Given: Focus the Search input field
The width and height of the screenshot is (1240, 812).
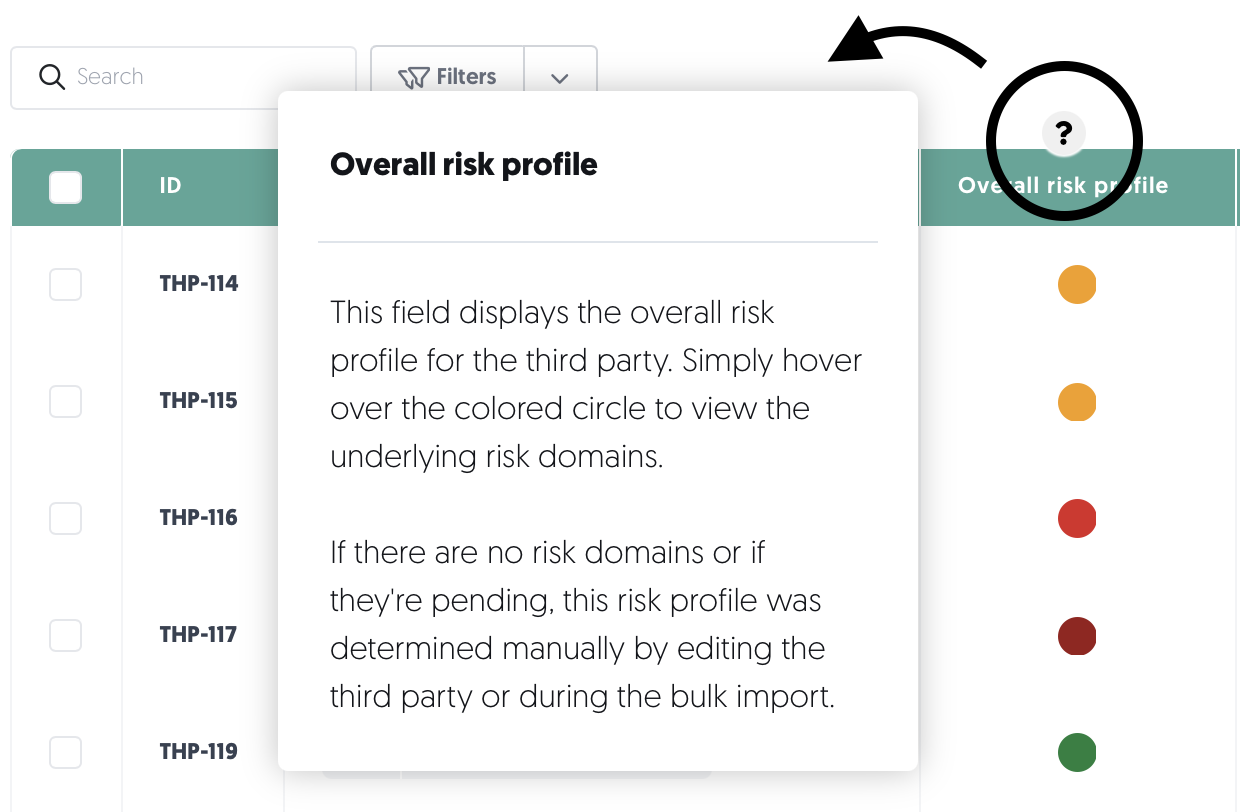Looking at the screenshot, I should (x=183, y=77).
